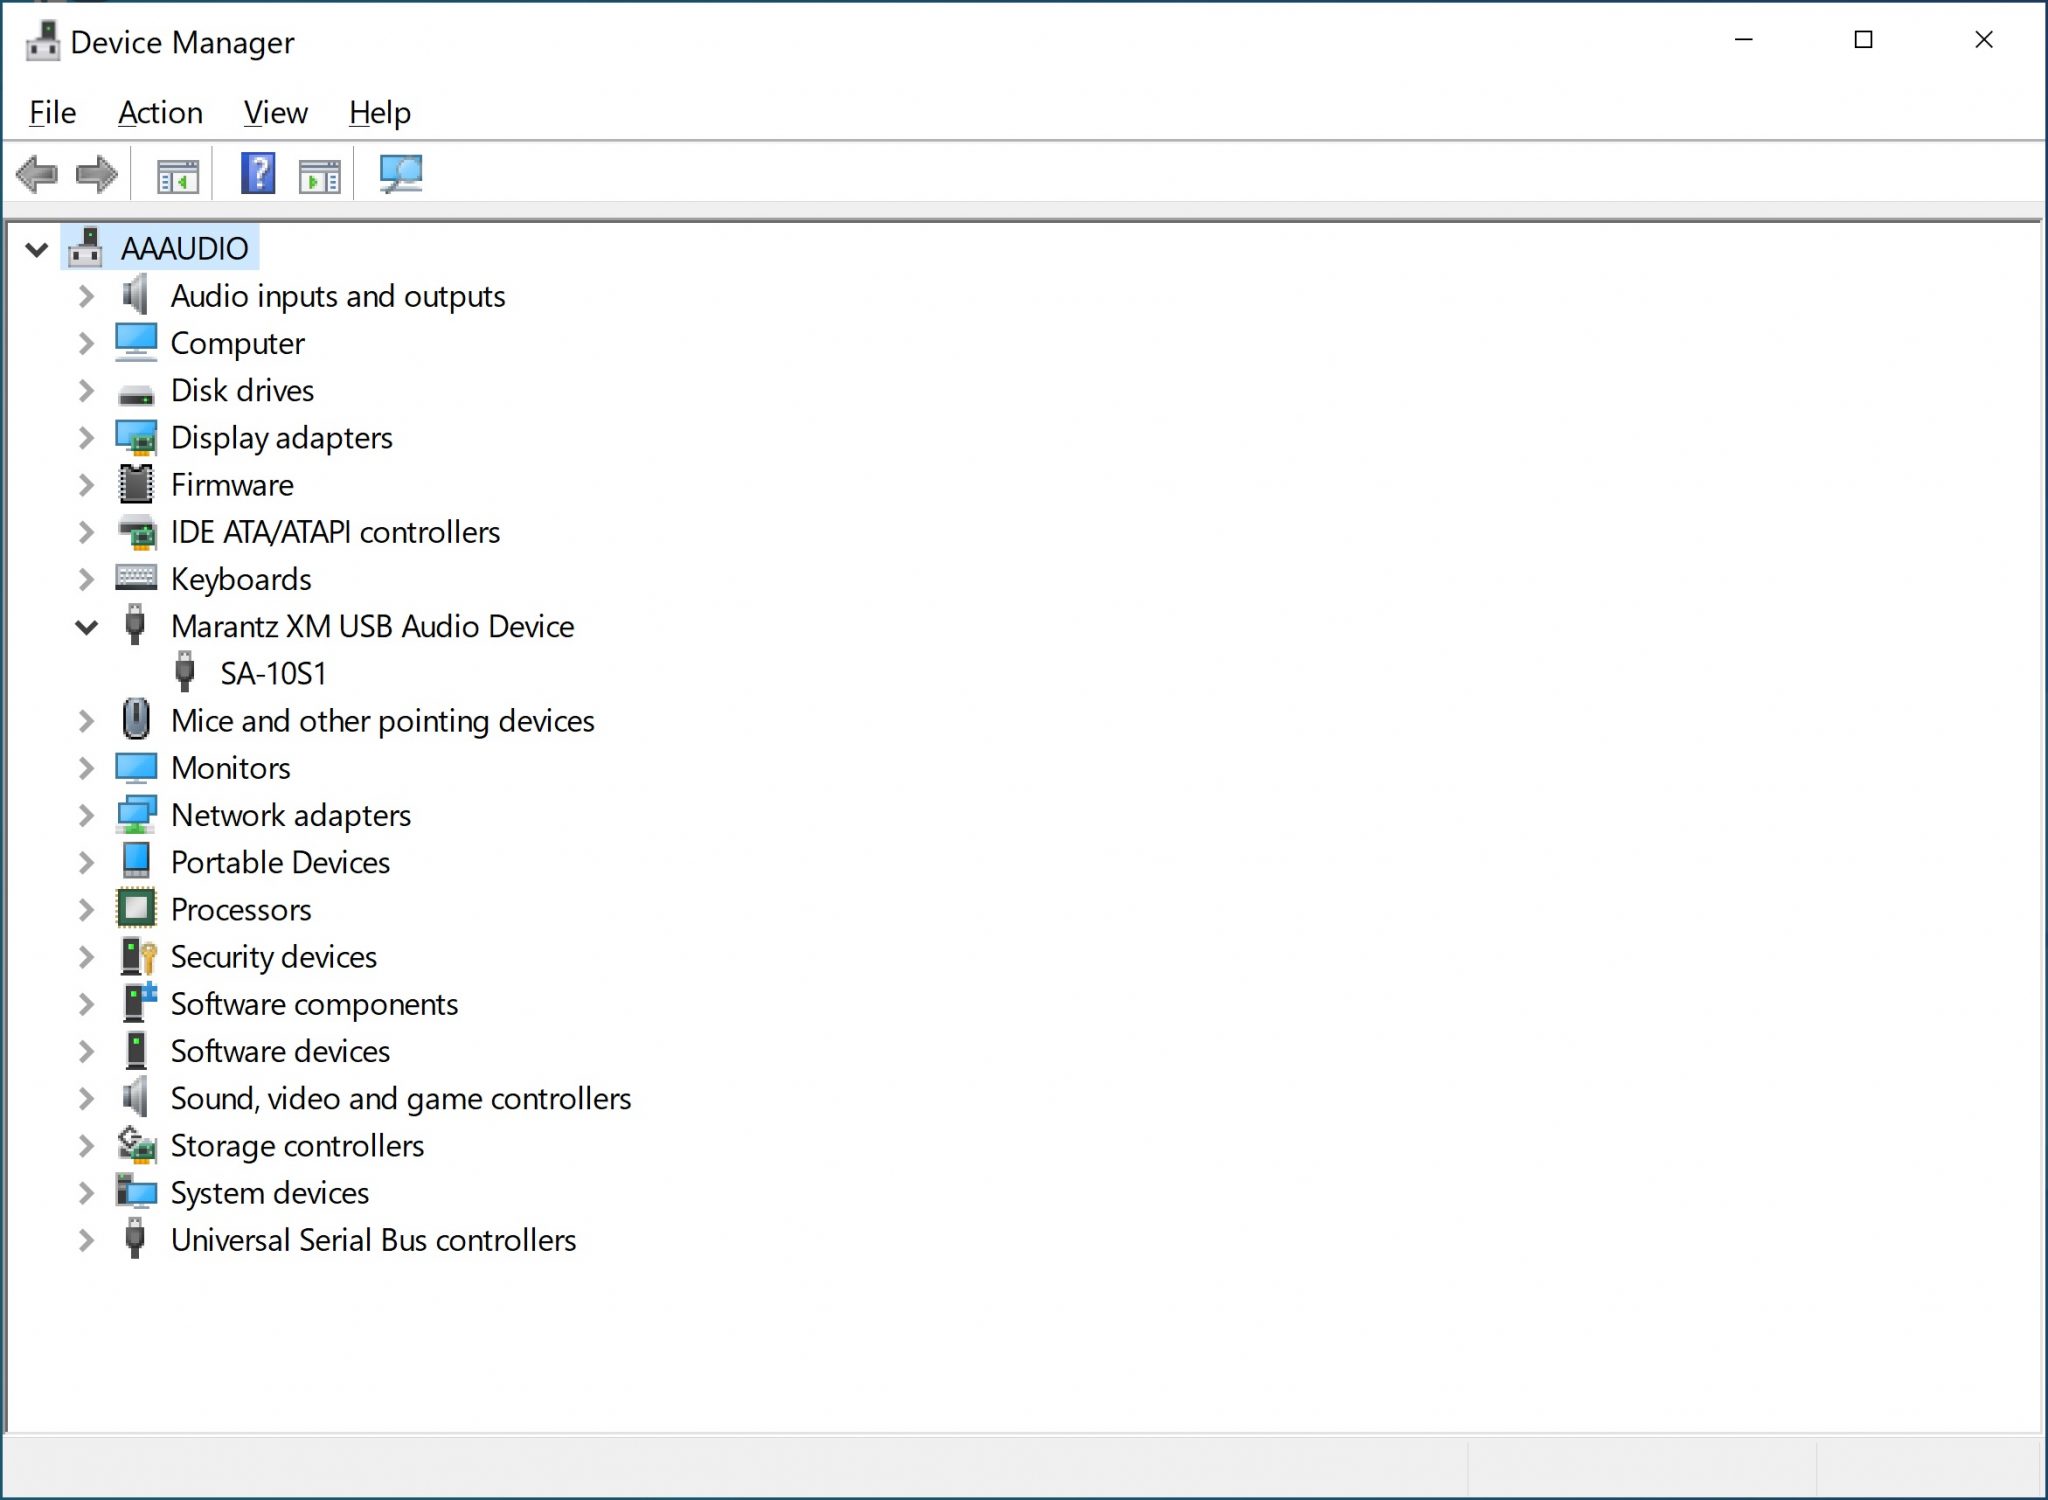This screenshot has width=2048, height=1500.
Task: Click the Audio inputs and outputs speaker icon
Action: coord(136,295)
